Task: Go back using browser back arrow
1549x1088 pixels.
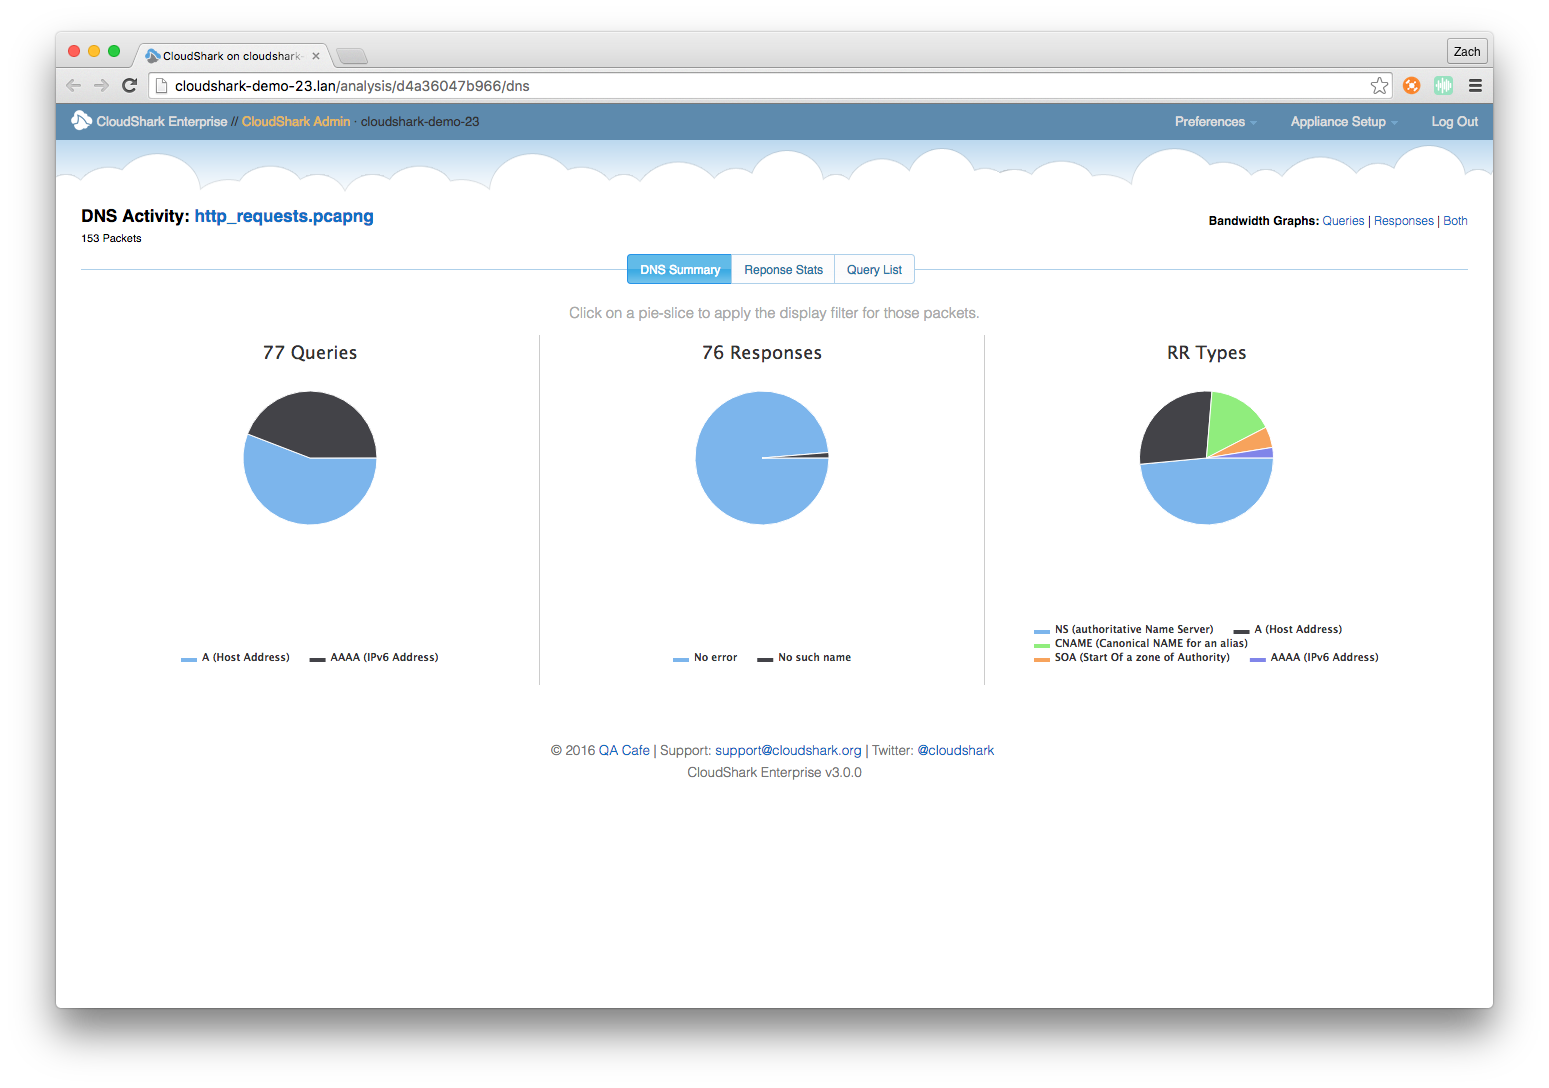Action: 73,85
